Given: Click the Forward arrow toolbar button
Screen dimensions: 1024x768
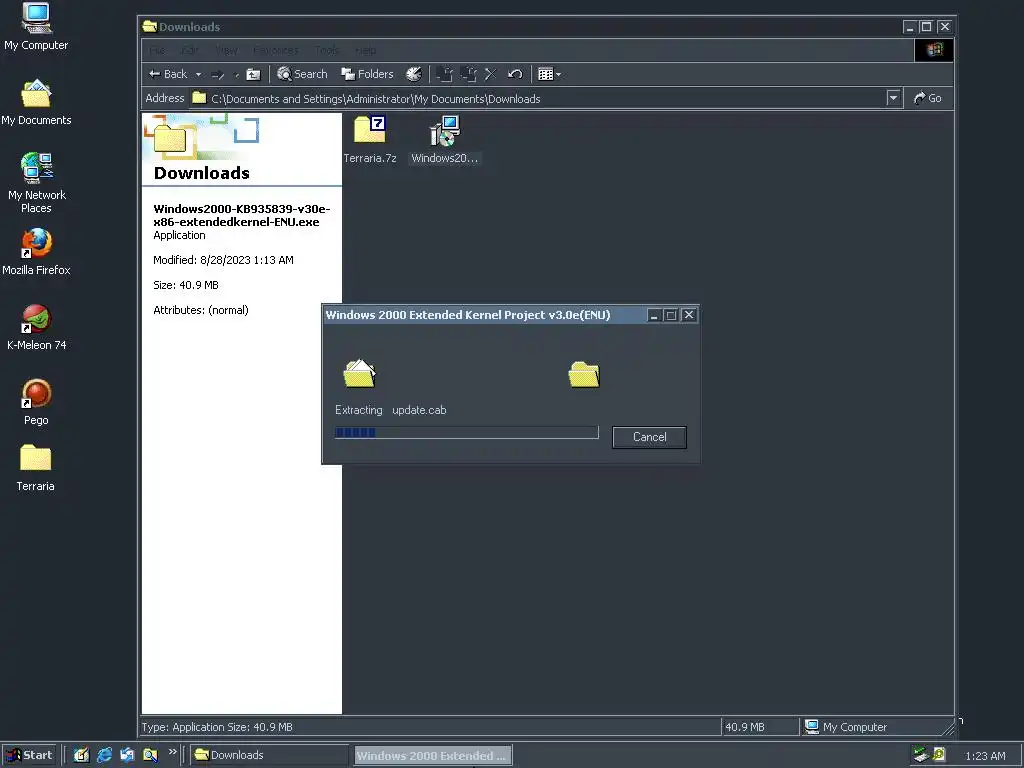Looking at the screenshot, I should pyautogui.click(x=218, y=74).
